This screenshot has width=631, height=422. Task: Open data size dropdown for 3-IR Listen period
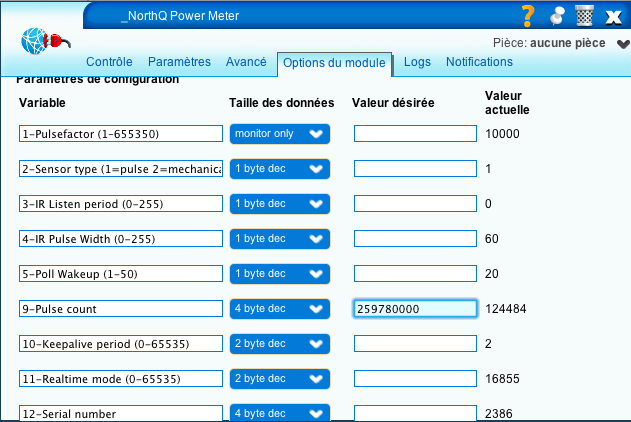pyautogui.click(x=280, y=204)
